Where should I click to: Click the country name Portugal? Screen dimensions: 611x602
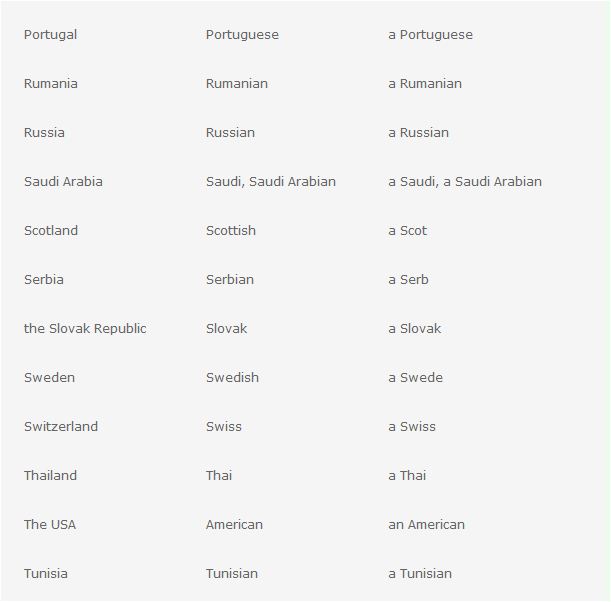tap(50, 35)
